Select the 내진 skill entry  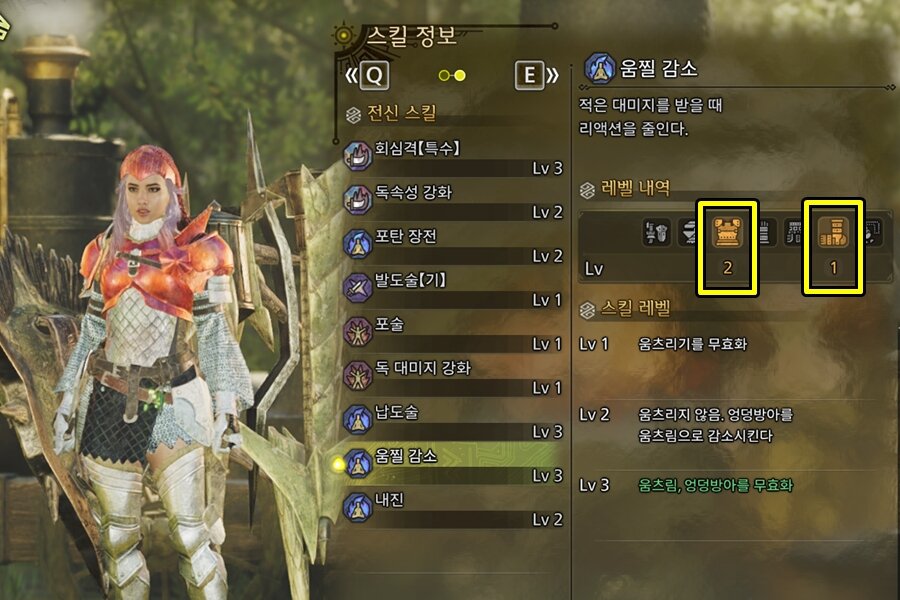tap(453, 508)
